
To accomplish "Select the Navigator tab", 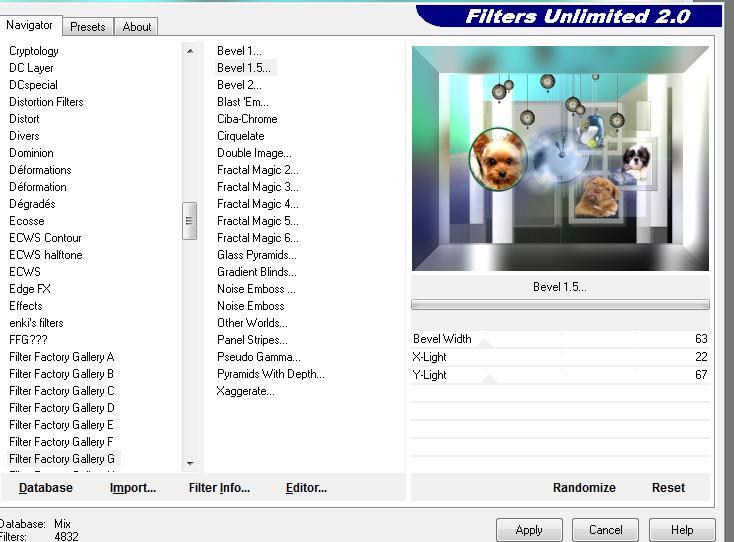I will click(x=29, y=25).
